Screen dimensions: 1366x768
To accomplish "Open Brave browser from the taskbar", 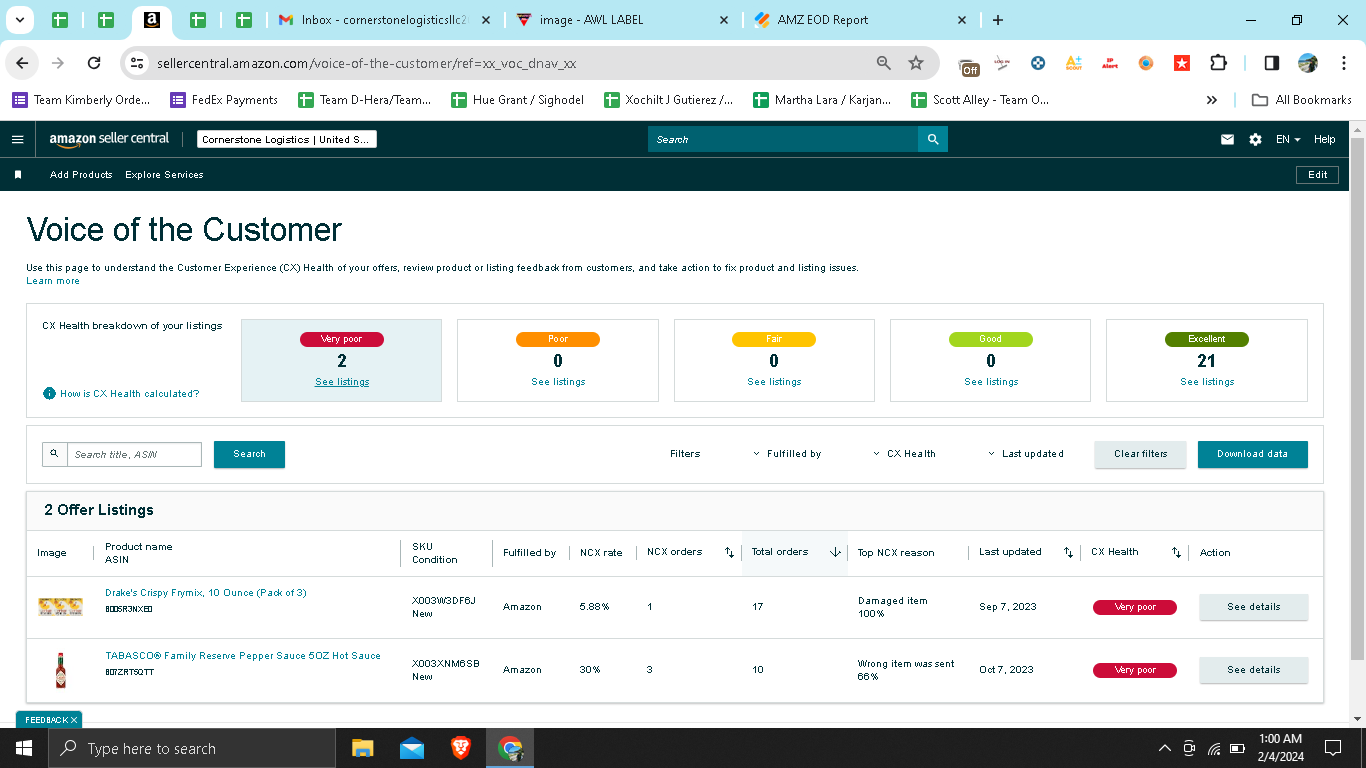I will coord(461,748).
